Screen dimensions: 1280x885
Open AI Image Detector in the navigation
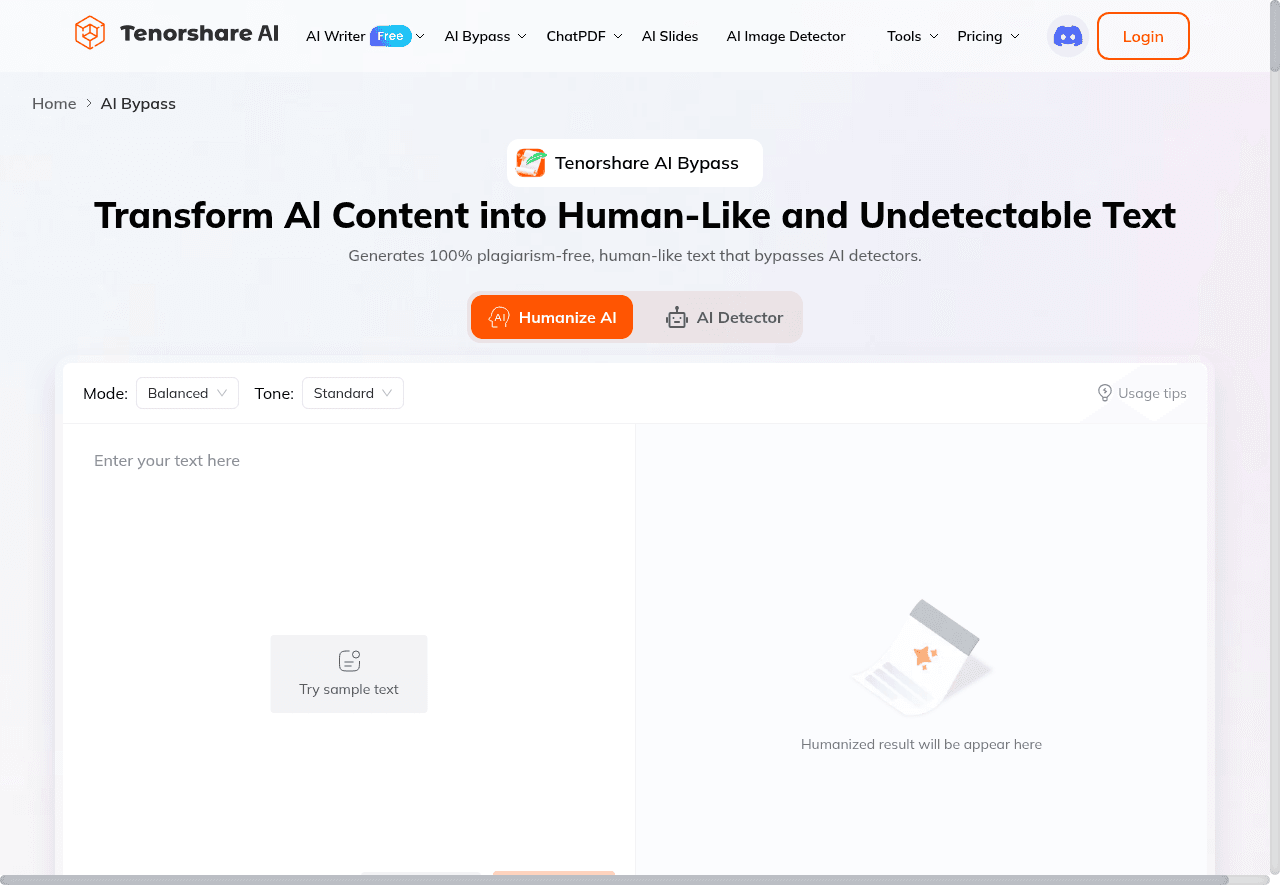(785, 36)
